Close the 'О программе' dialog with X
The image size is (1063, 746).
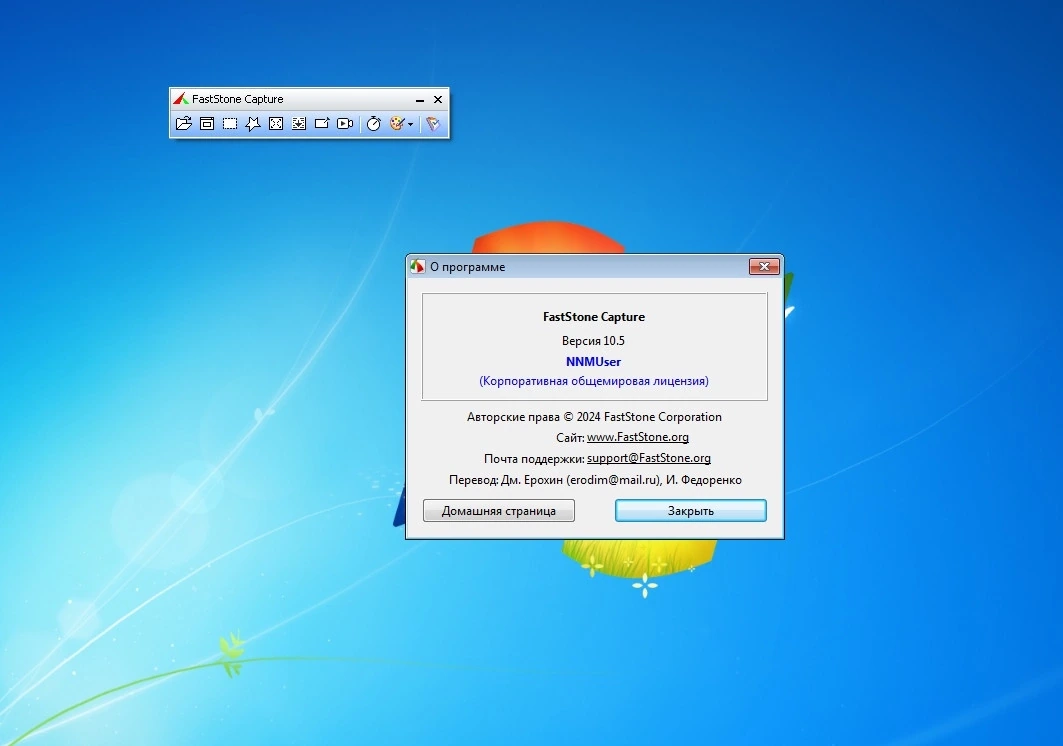764,267
